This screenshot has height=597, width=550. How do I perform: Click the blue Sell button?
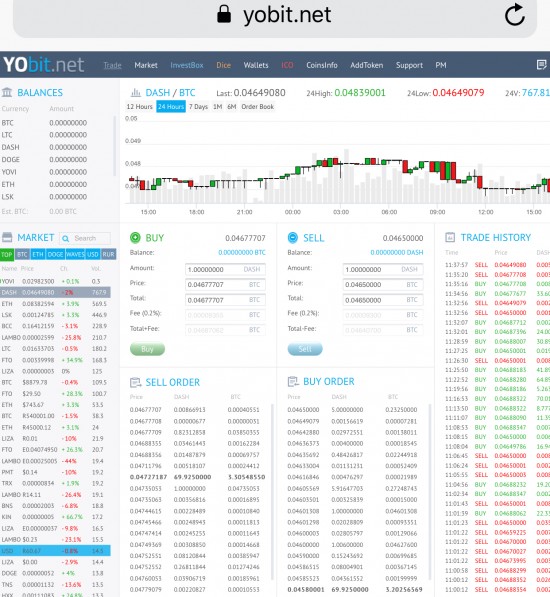tap(305, 349)
